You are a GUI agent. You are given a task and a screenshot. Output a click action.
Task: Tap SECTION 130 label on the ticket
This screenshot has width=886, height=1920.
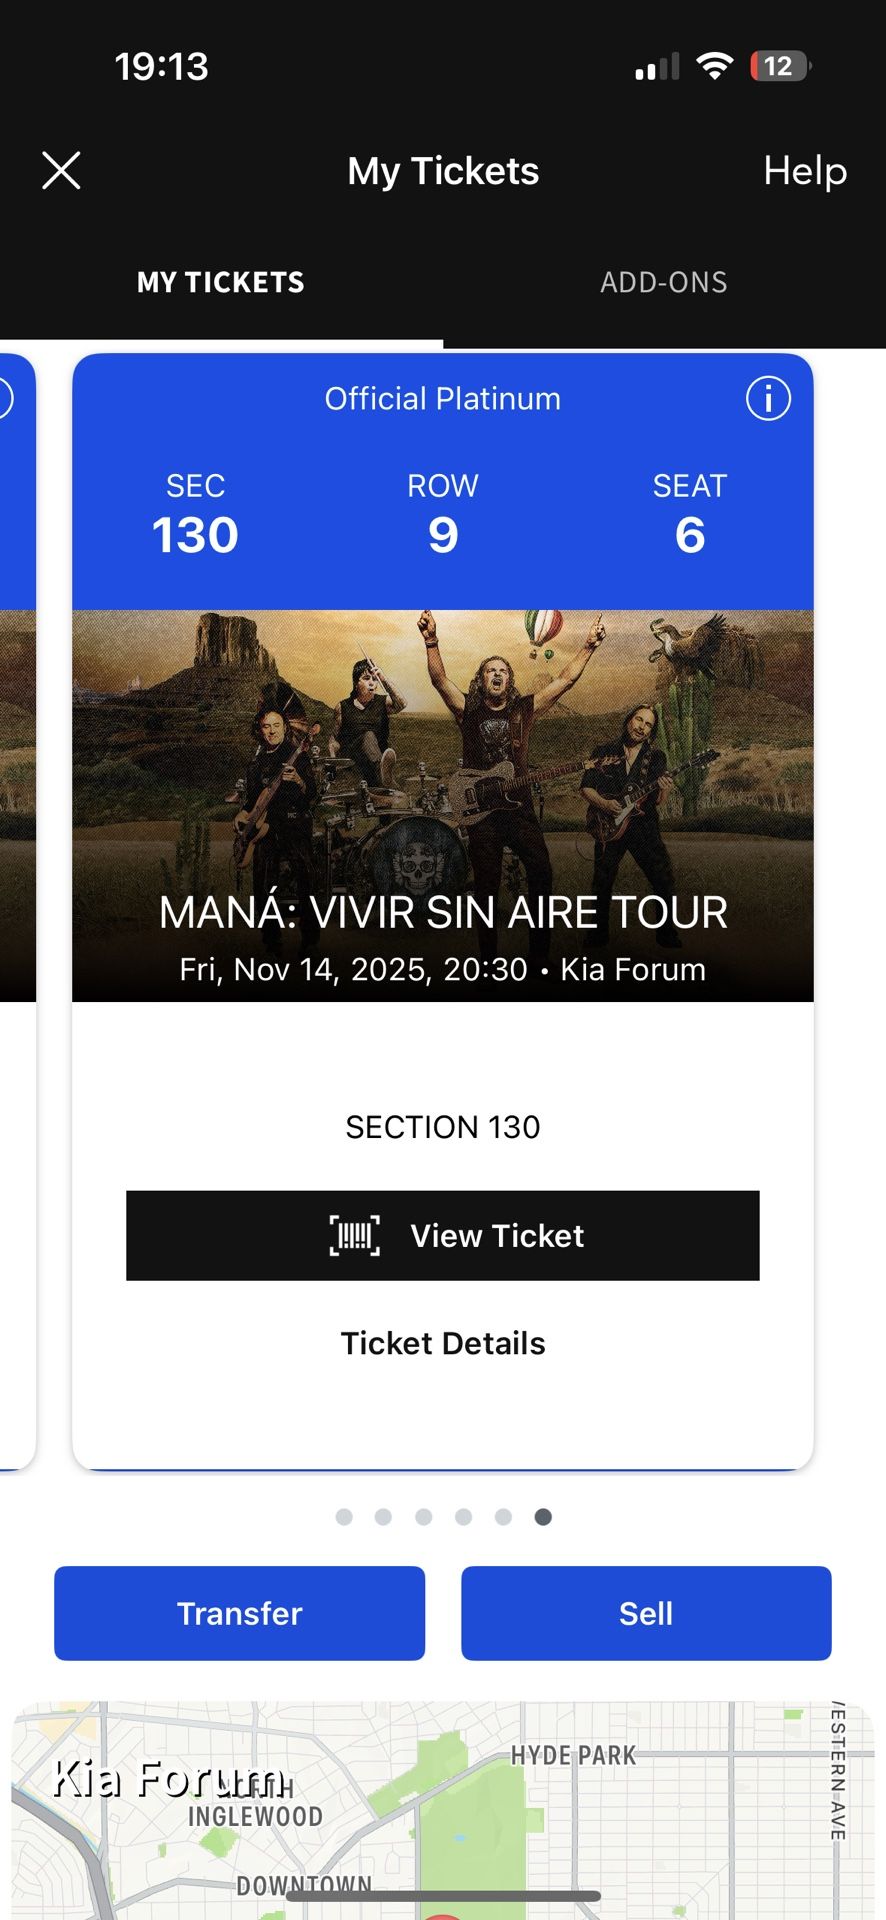443,1126
